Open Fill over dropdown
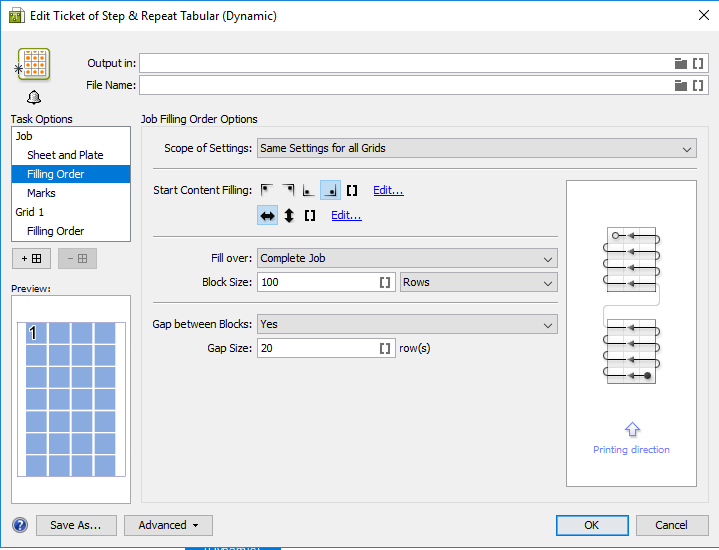This screenshot has height=550, width=719. 407,258
